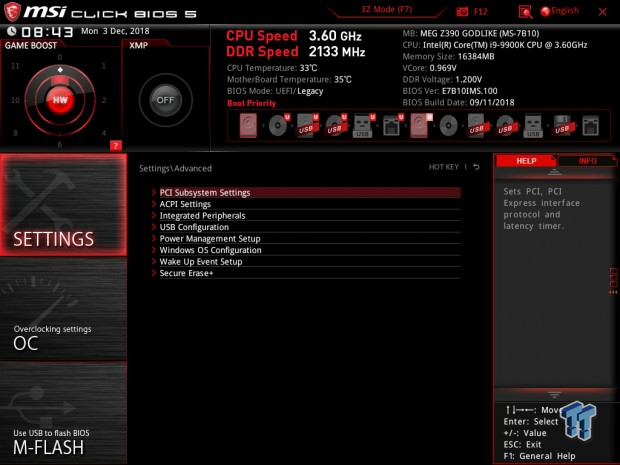Close the BIOS with the X button
Image resolution: width=620 pixels, height=465 pixels.
(603, 12)
